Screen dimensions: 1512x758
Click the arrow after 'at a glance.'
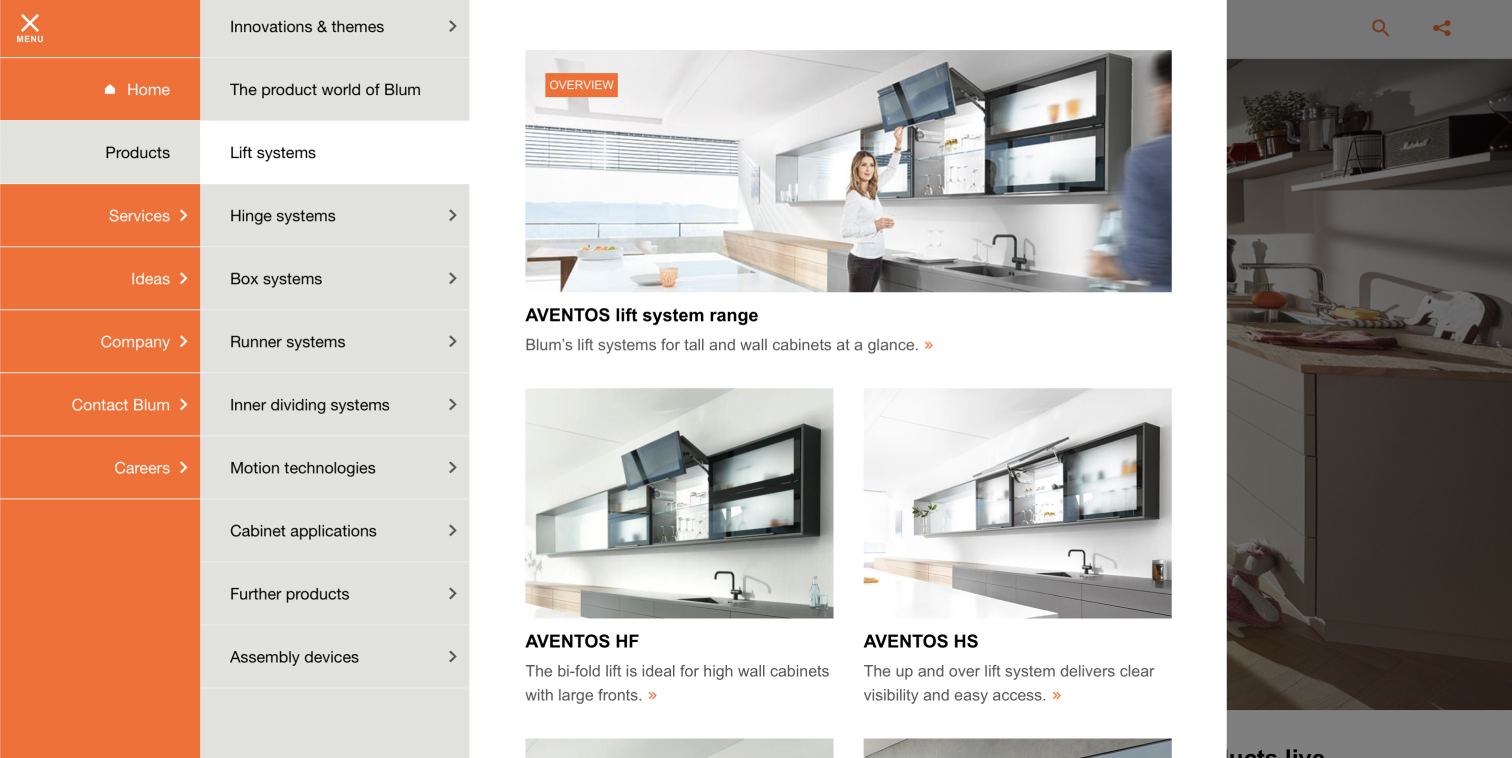929,345
